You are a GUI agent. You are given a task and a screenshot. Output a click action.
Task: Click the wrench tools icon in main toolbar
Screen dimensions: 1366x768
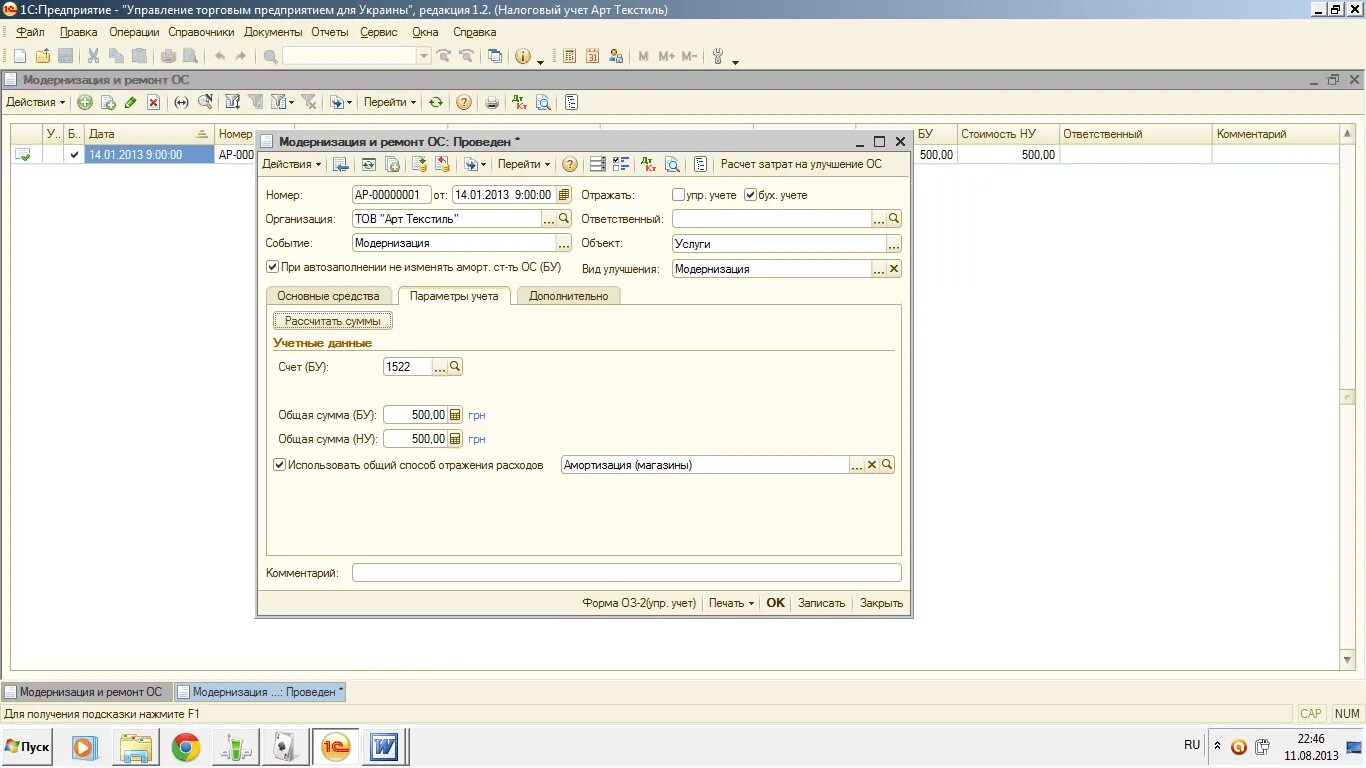coord(718,56)
